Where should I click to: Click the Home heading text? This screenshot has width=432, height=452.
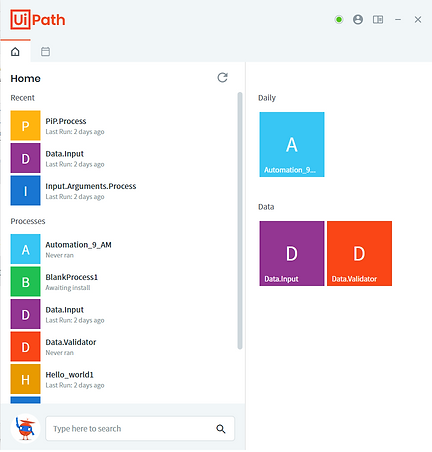click(25, 78)
